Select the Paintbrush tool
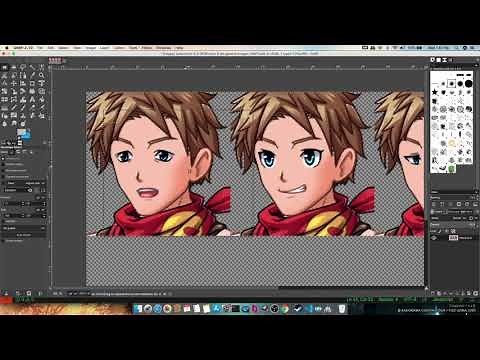Viewport: 480px width, 360px height. click(23, 107)
